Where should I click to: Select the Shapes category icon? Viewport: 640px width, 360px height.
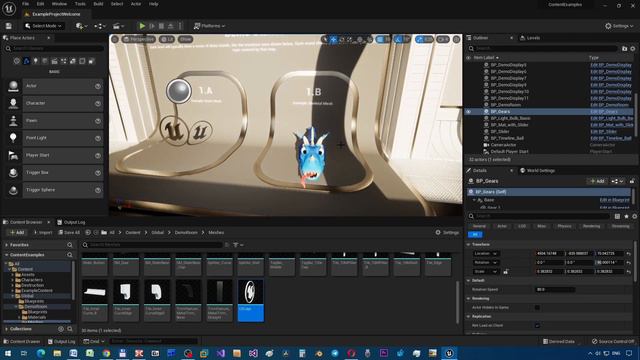pos(45,61)
